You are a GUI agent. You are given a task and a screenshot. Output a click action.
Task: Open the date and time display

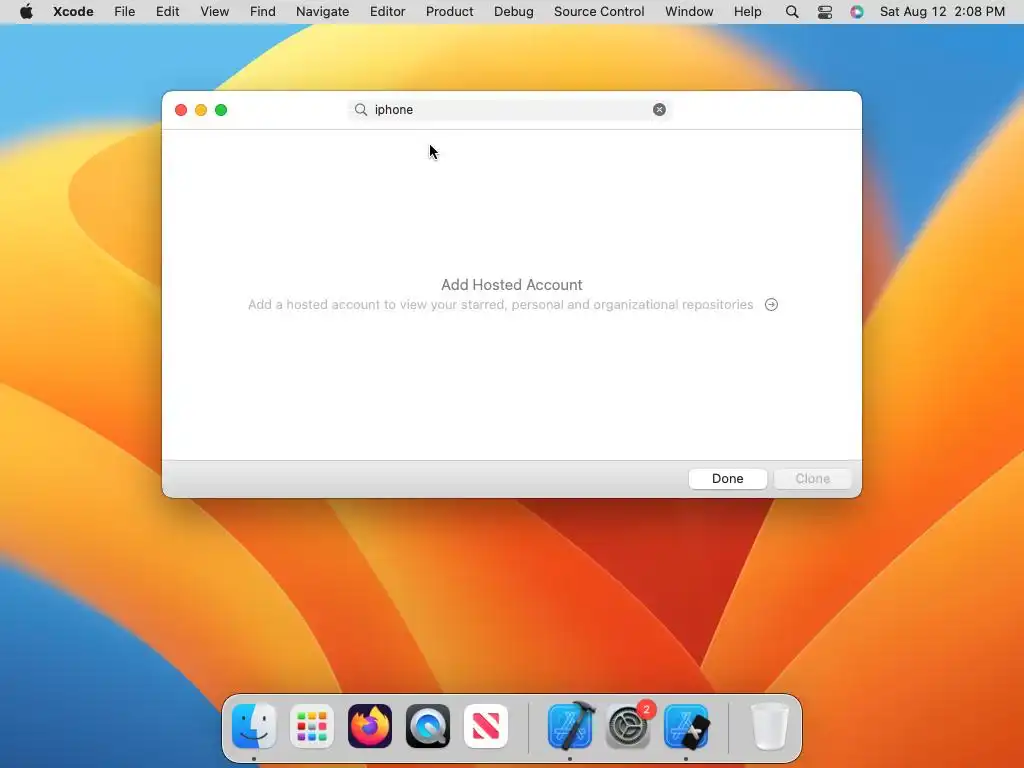click(x=942, y=12)
